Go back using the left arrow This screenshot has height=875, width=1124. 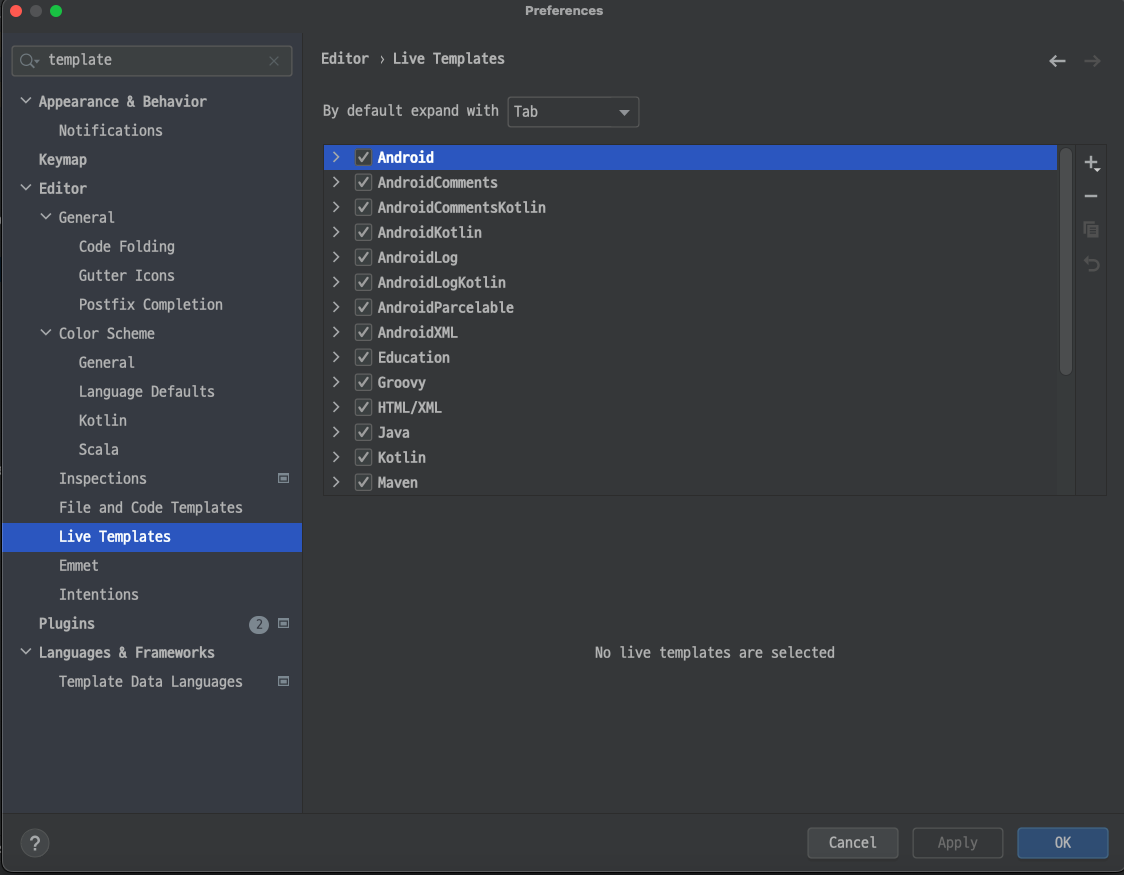click(1057, 61)
